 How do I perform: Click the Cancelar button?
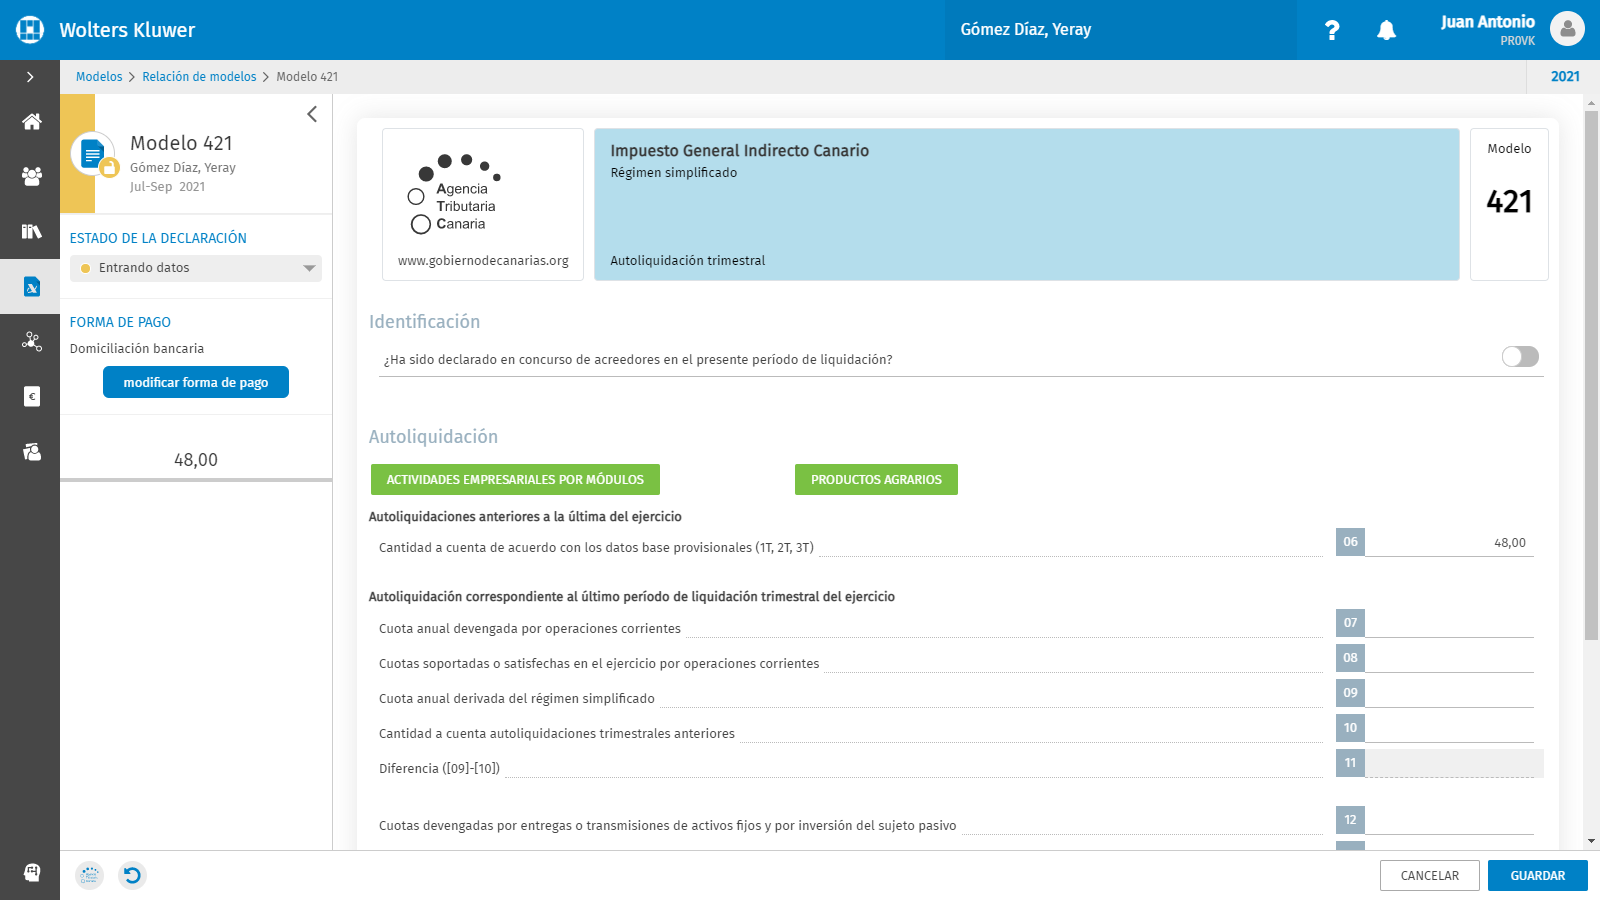tap(1429, 876)
